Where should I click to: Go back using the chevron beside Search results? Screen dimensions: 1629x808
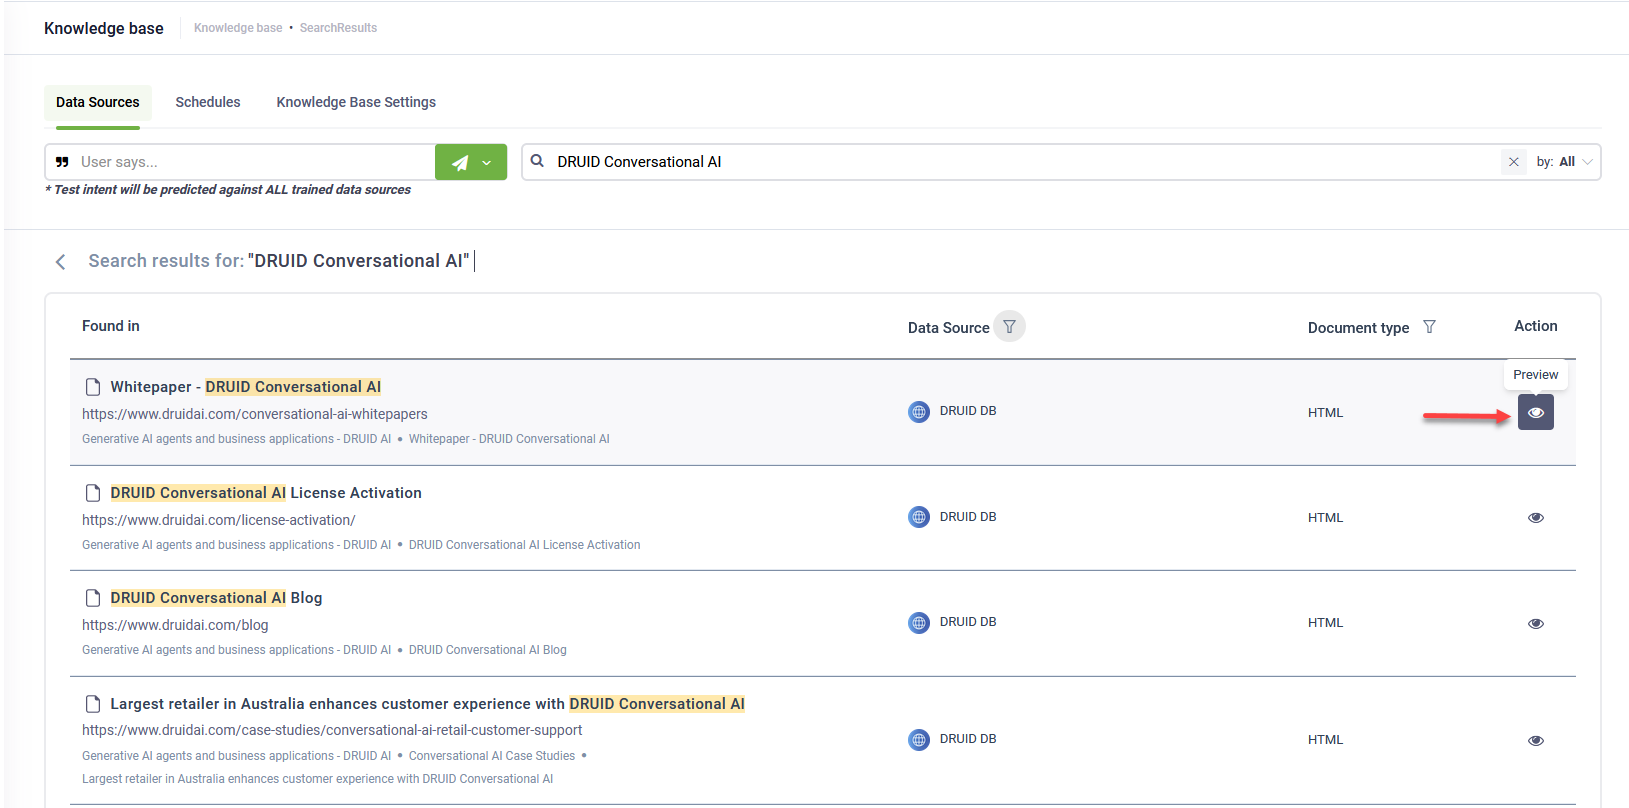tap(60, 261)
